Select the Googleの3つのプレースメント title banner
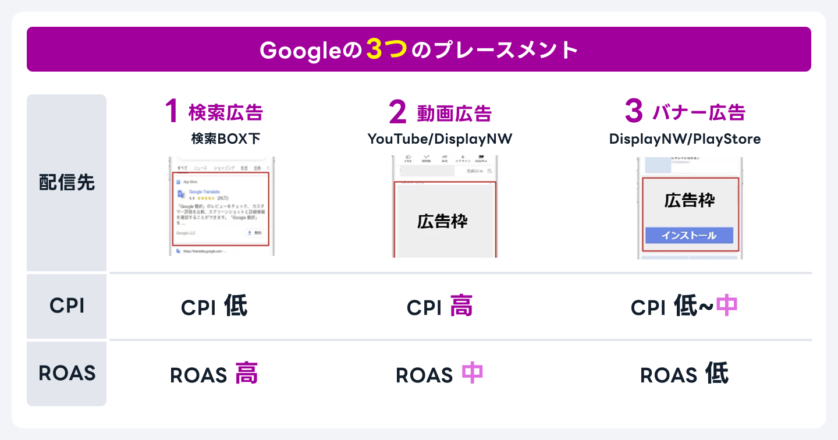Screen dimensions: 838x440 coord(419,49)
